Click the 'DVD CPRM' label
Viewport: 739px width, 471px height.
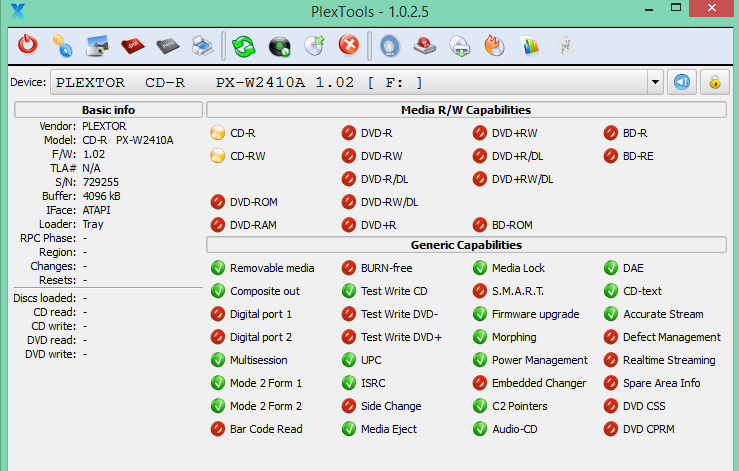click(649, 429)
